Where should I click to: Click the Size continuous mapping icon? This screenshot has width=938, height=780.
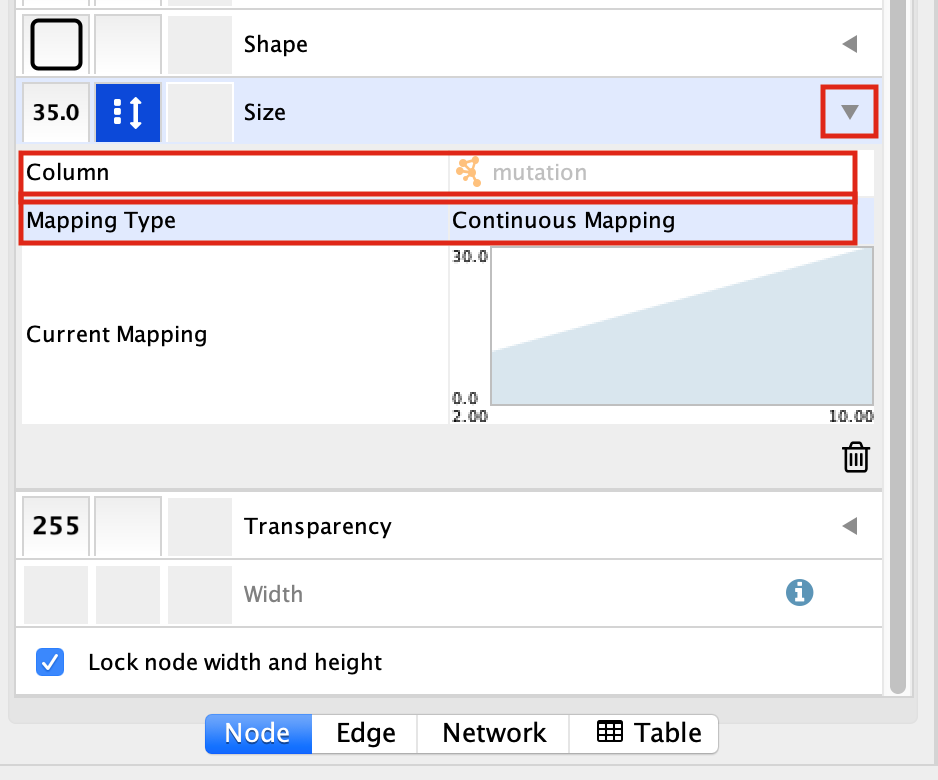(x=128, y=112)
